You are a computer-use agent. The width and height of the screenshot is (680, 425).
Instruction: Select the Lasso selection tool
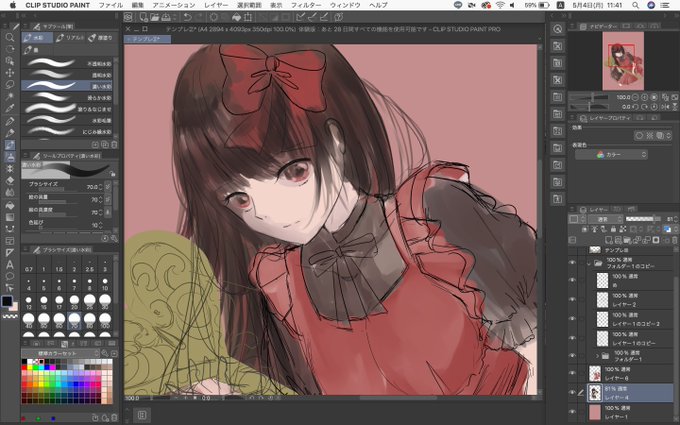[x=10, y=84]
